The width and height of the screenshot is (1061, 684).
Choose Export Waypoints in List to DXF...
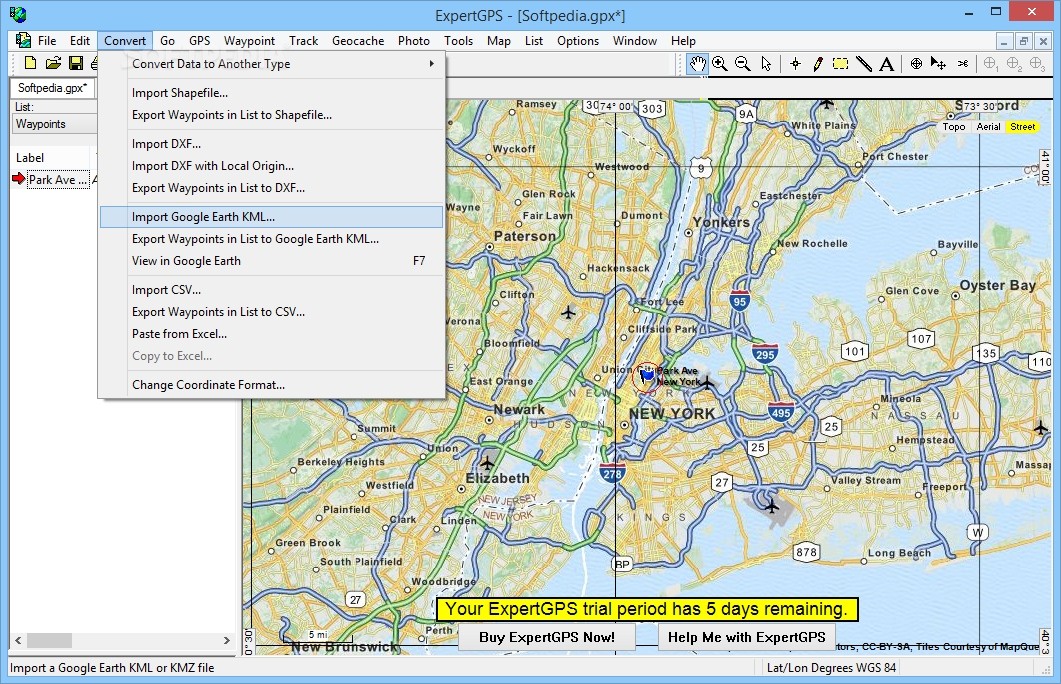tap(271, 188)
